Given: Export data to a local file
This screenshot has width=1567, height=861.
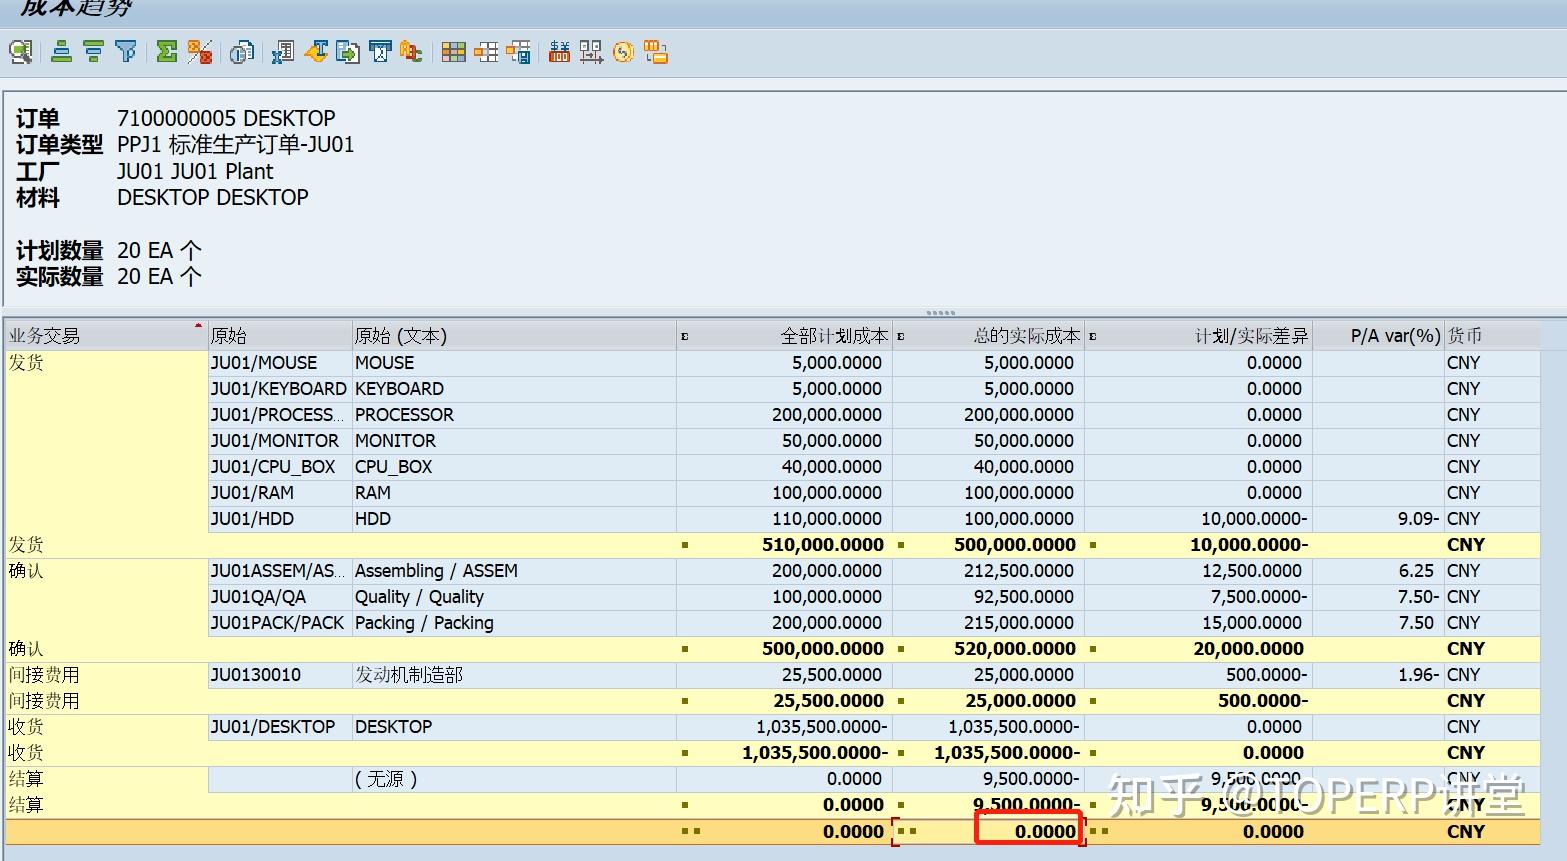Looking at the screenshot, I should pos(348,52).
